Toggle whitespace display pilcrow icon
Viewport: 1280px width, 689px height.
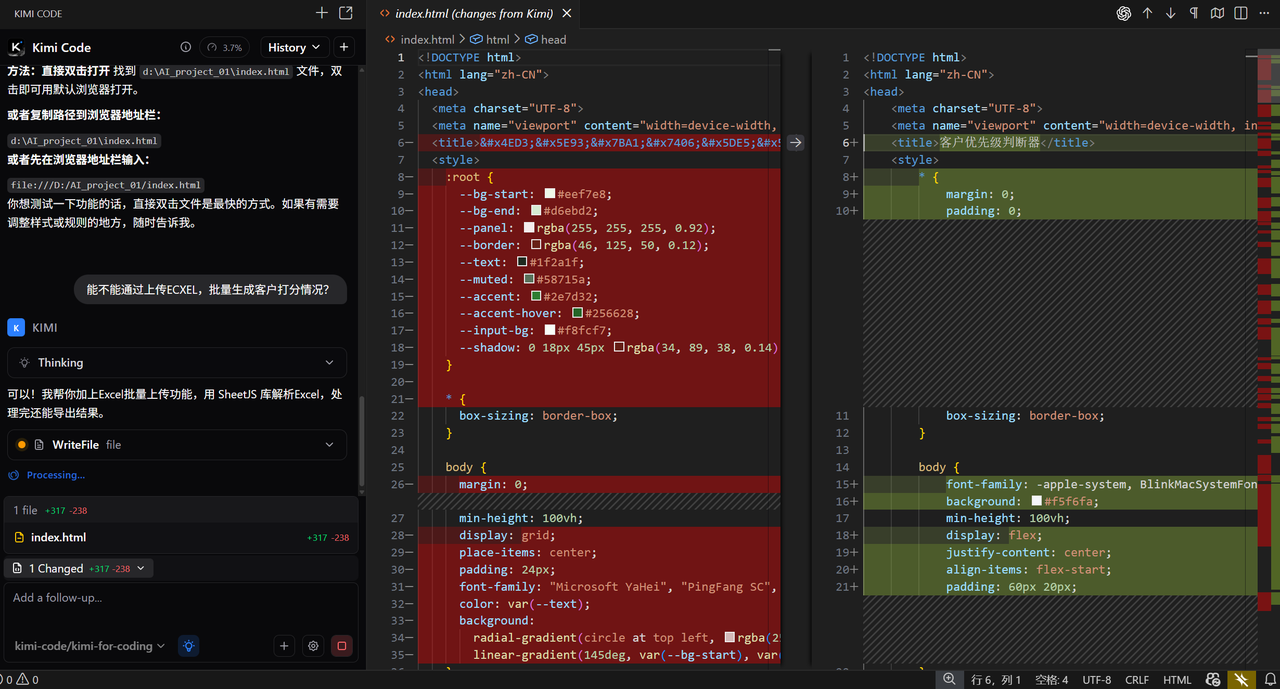pyautogui.click(x=1193, y=13)
